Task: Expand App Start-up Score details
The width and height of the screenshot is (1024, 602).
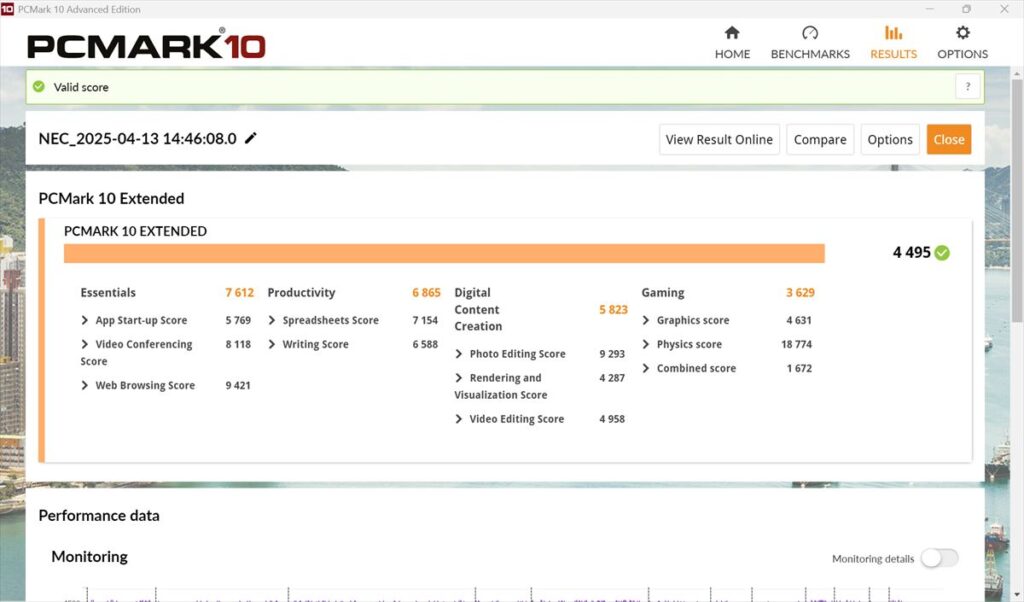Action: pos(84,320)
